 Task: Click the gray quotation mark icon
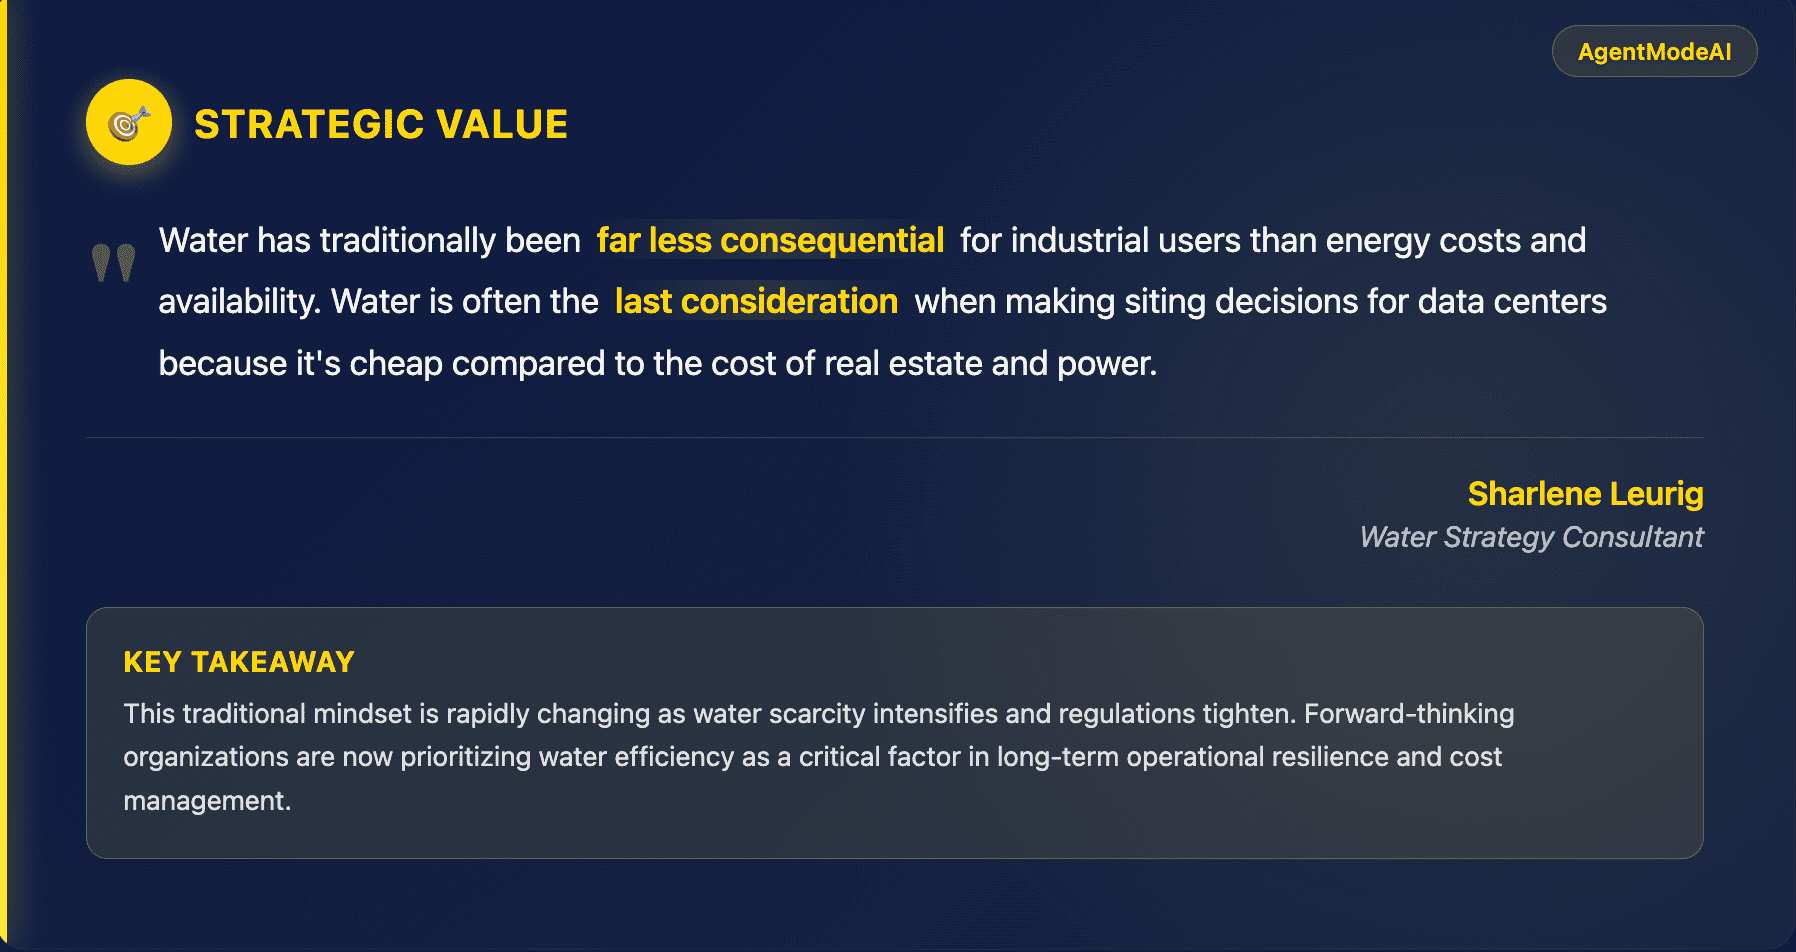(114, 263)
